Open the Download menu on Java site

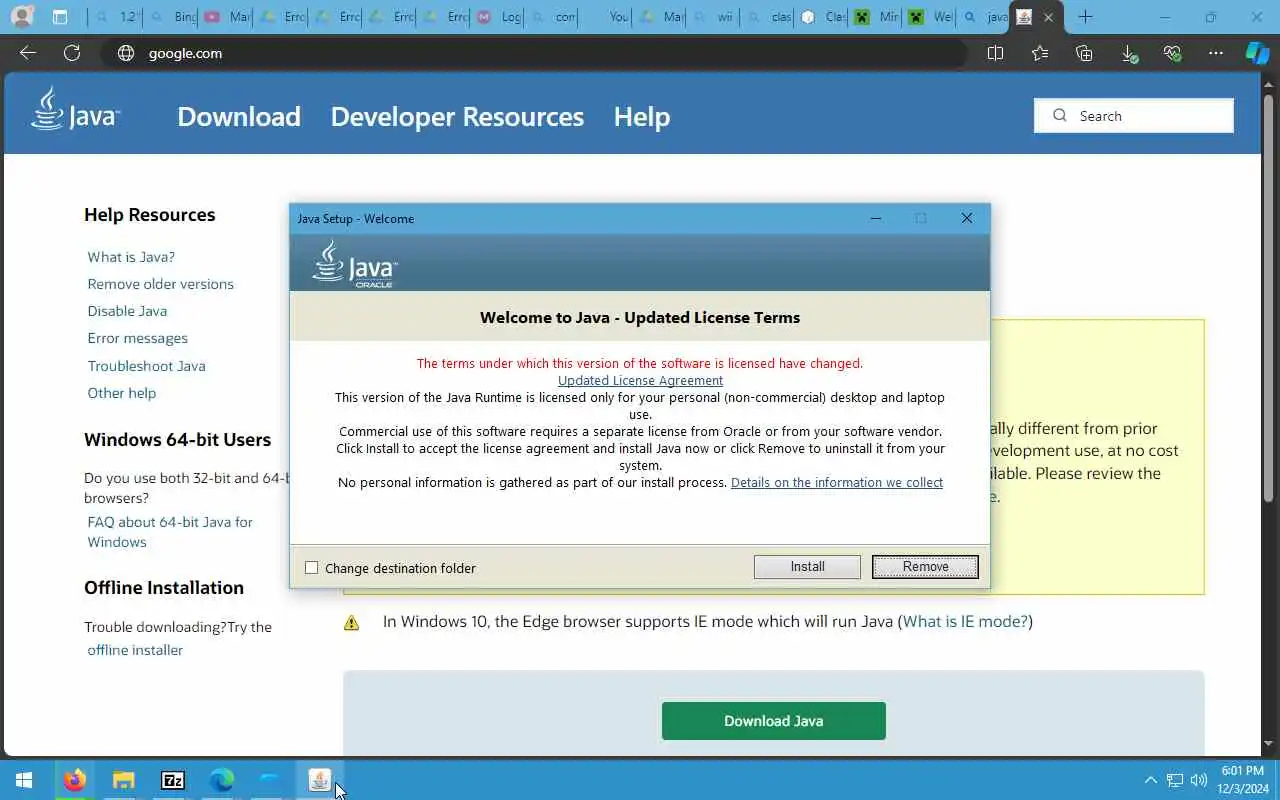(x=239, y=116)
